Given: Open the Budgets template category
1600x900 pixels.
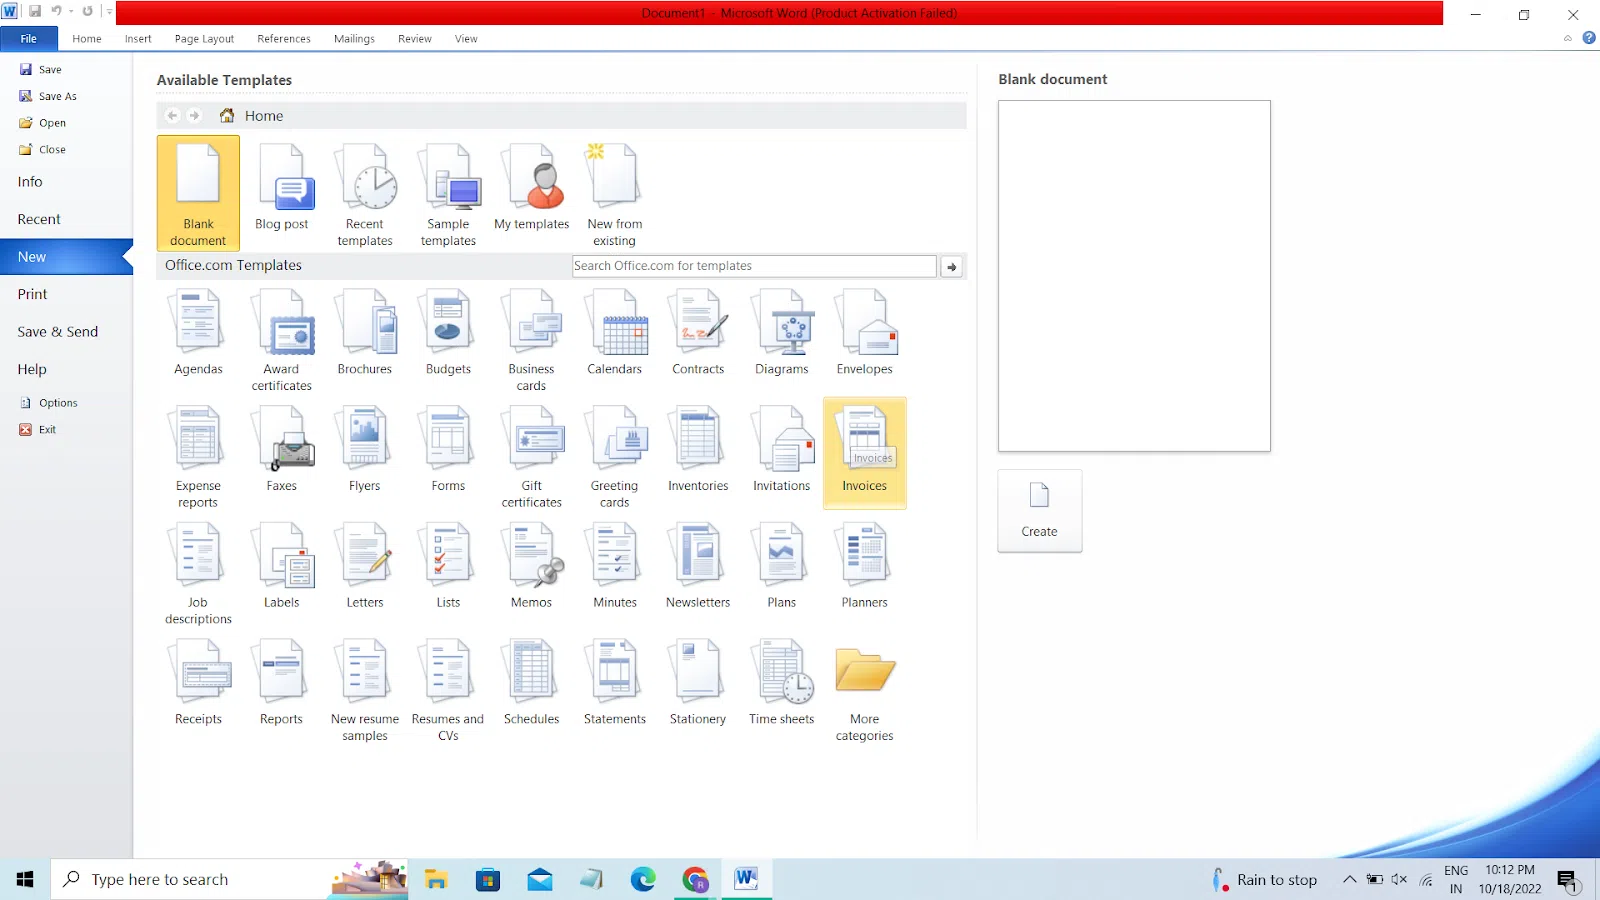Looking at the screenshot, I should (448, 332).
